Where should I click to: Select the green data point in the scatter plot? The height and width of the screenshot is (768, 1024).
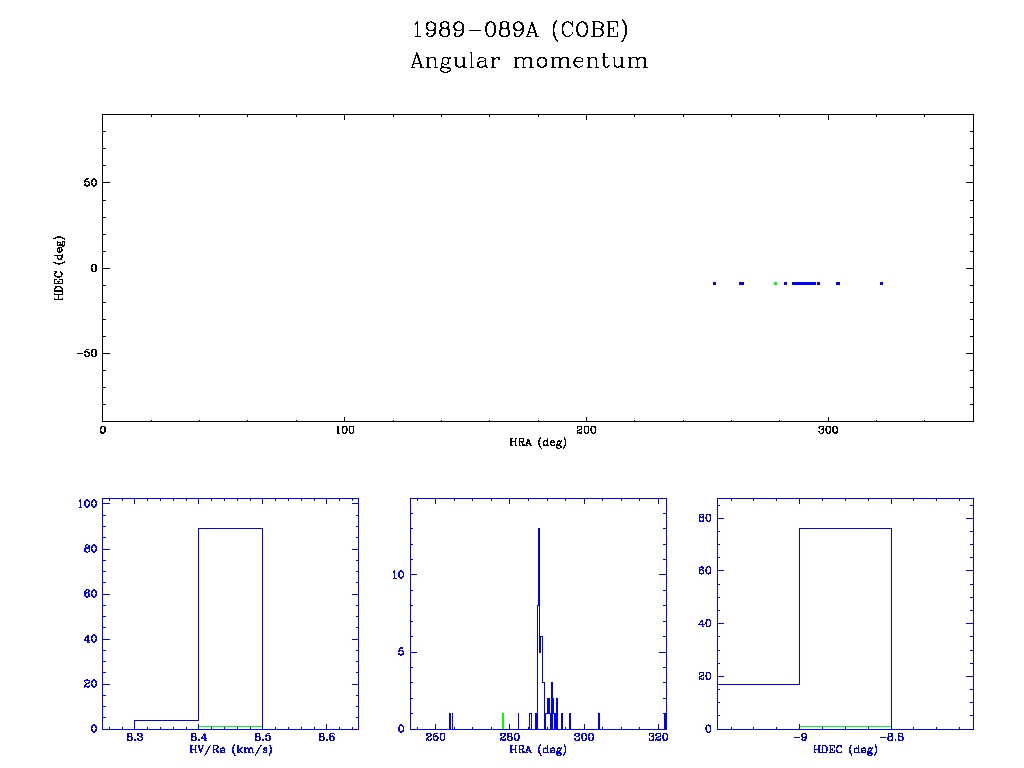click(775, 283)
